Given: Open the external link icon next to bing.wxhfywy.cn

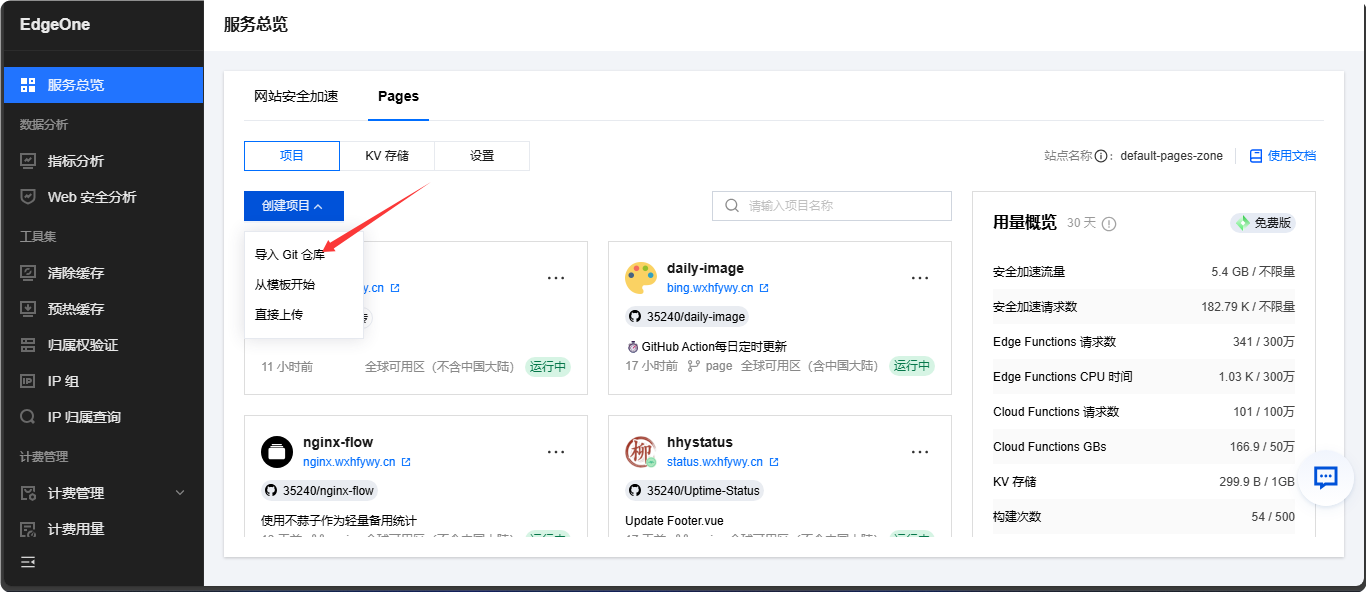Looking at the screenshot, I should (x=764, y=288).
